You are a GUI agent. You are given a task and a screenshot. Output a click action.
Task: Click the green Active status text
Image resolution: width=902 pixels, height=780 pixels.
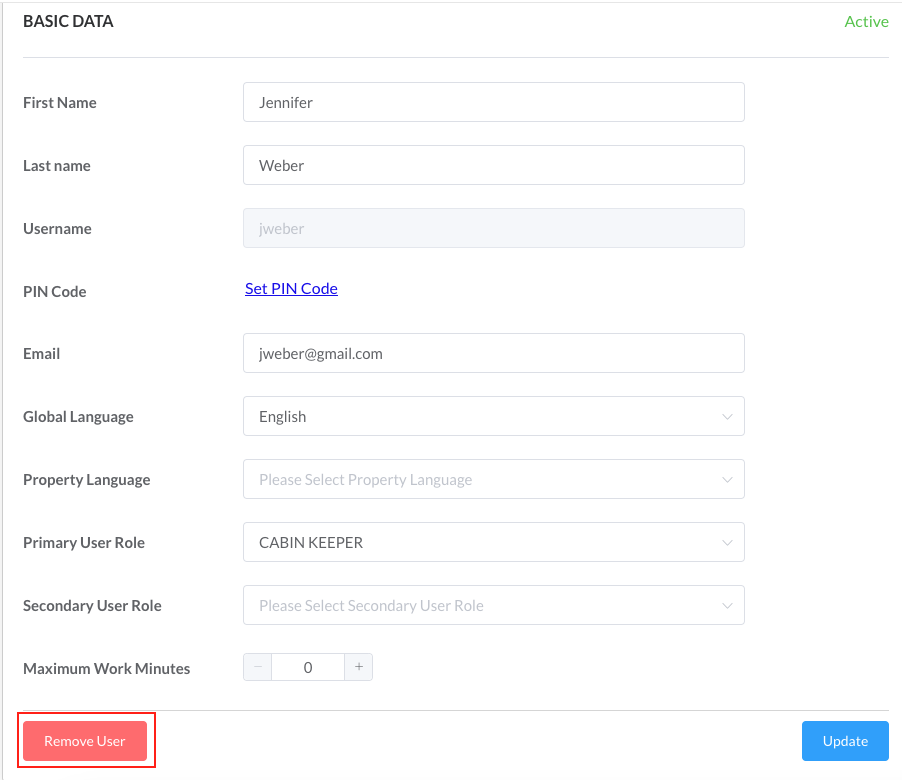[866, 22]
